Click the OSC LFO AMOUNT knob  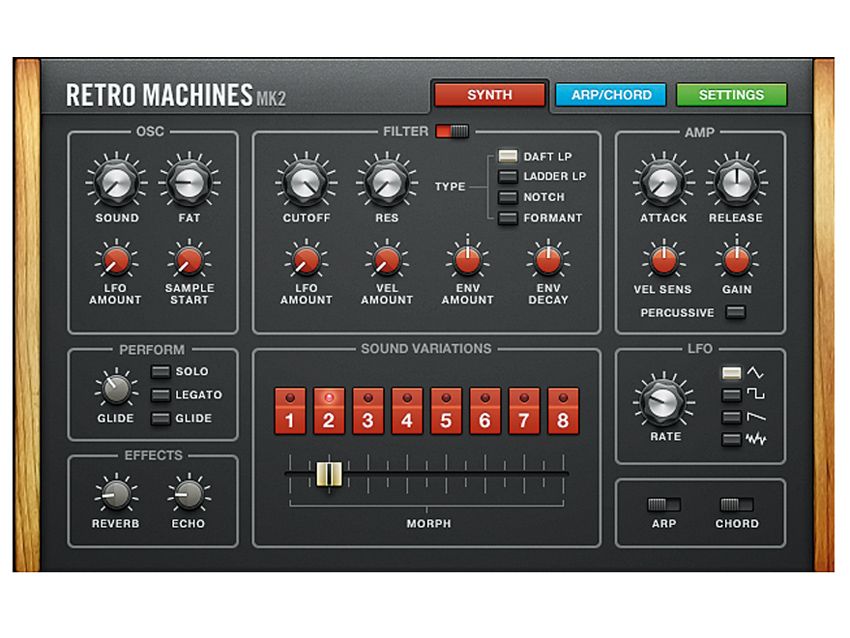116,261
